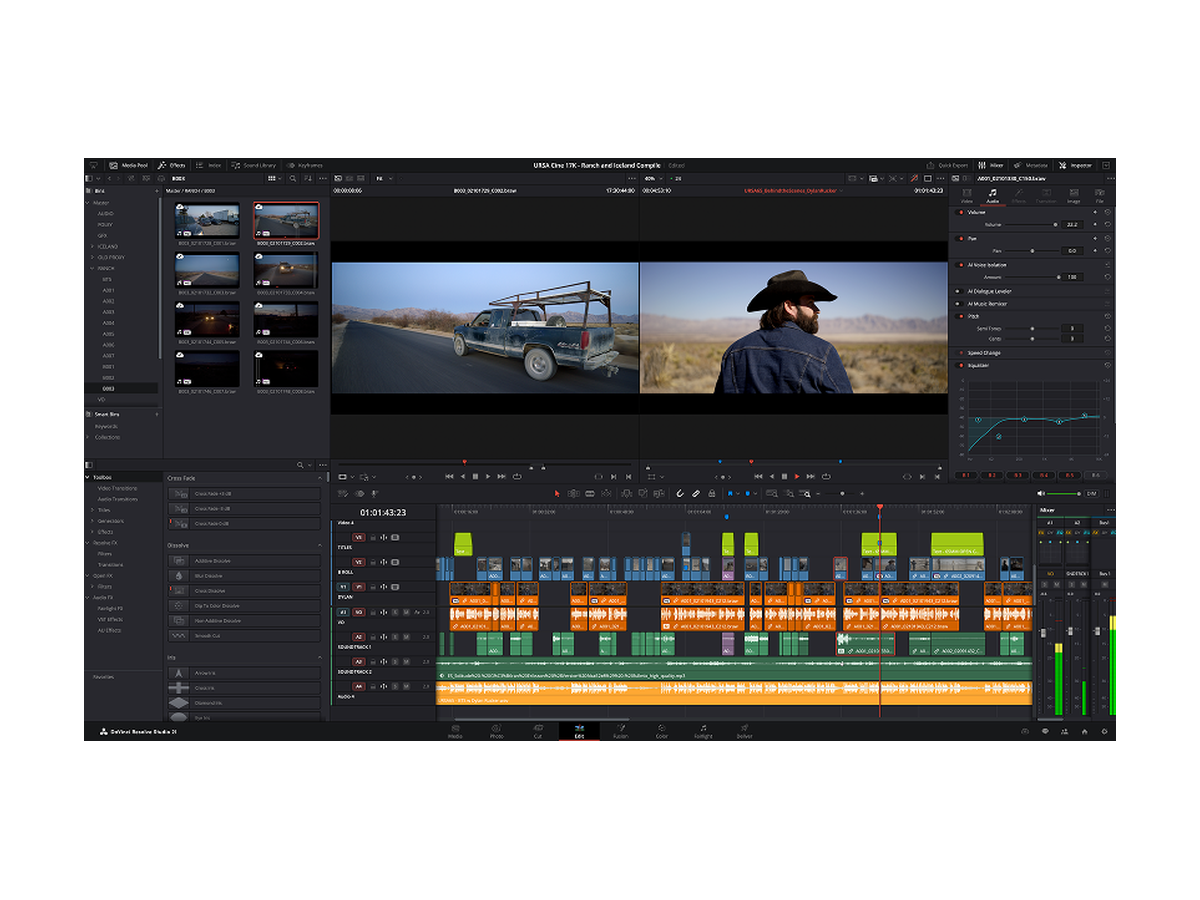Open the Keyframes panel
Viewport: 1200px width, 900px height.
pyautogui.click(x=305, y=165)
